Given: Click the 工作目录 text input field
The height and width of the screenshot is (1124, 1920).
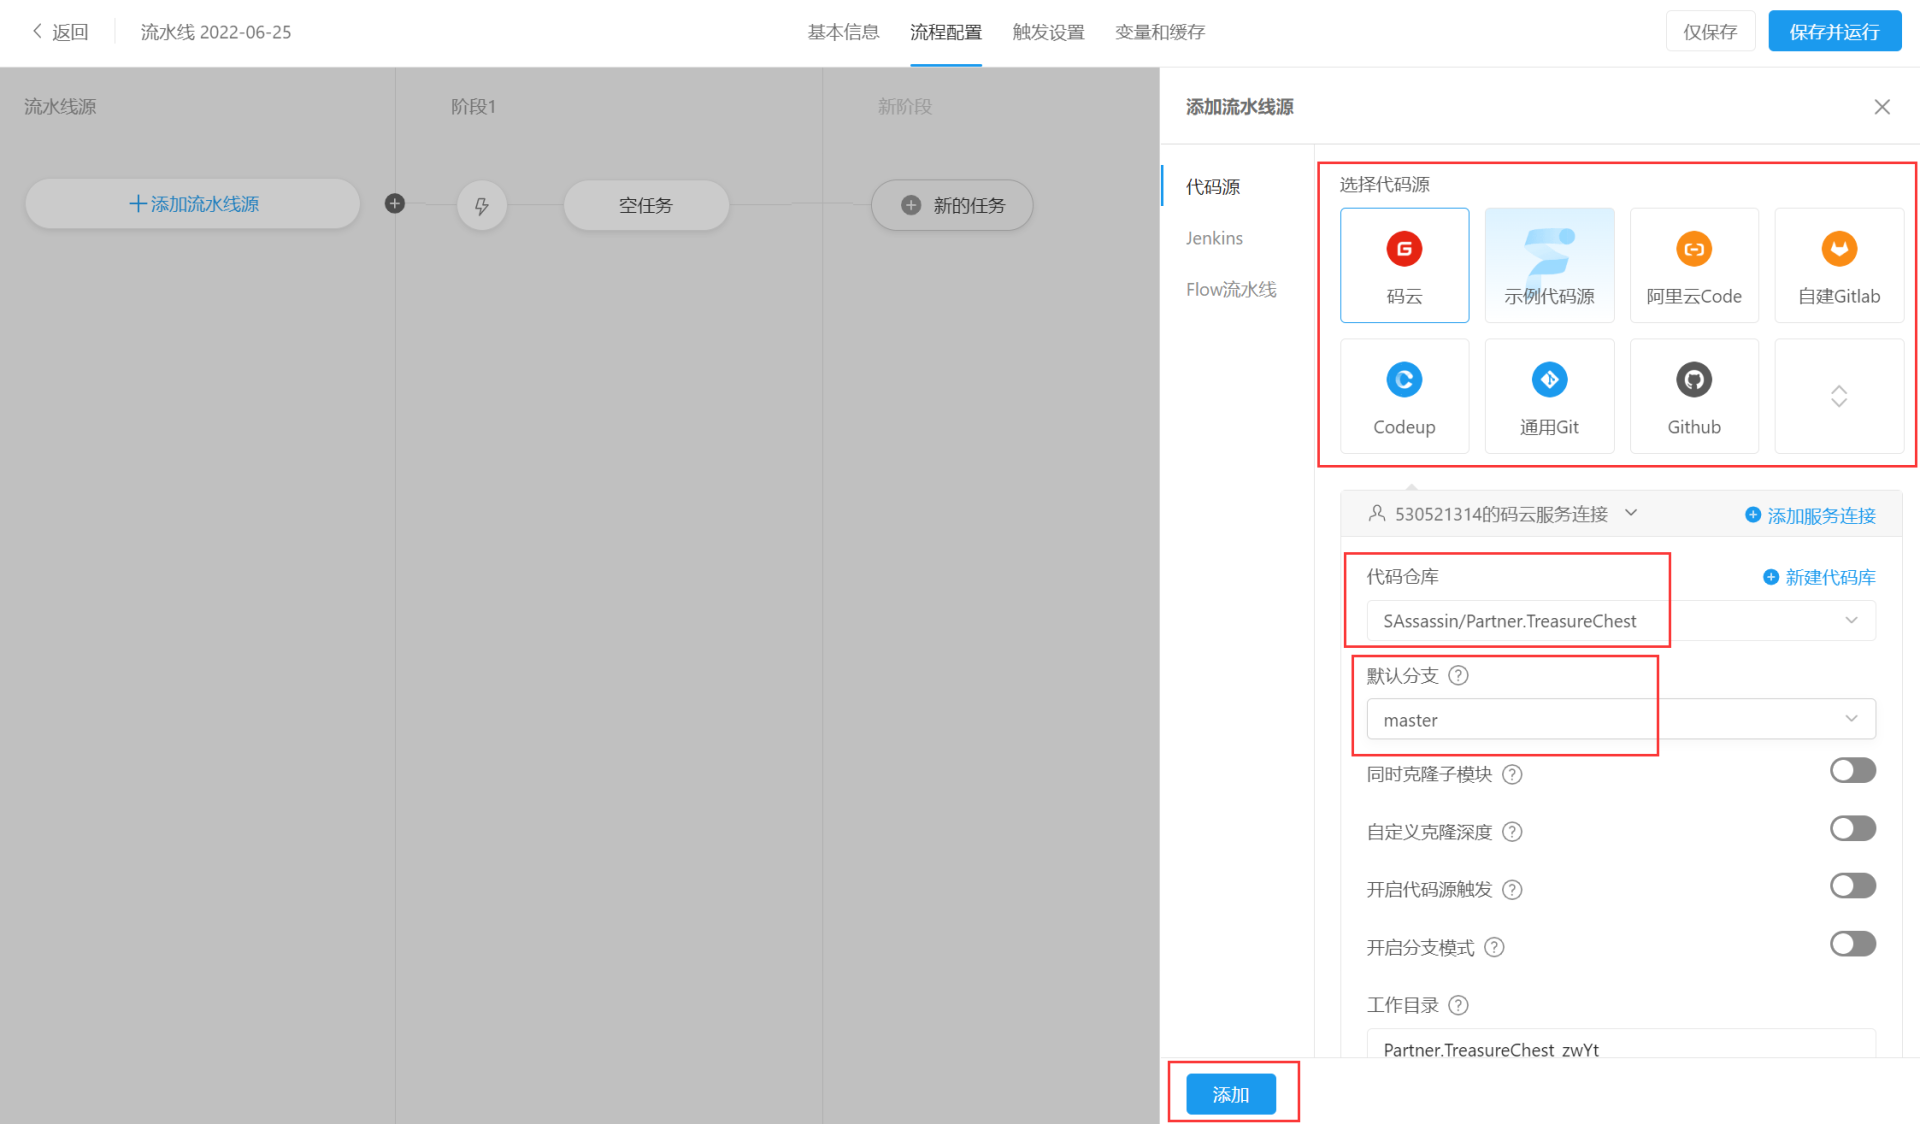Looking at the screenshot, I should pyautogui.click(x=1620, y=1046).
